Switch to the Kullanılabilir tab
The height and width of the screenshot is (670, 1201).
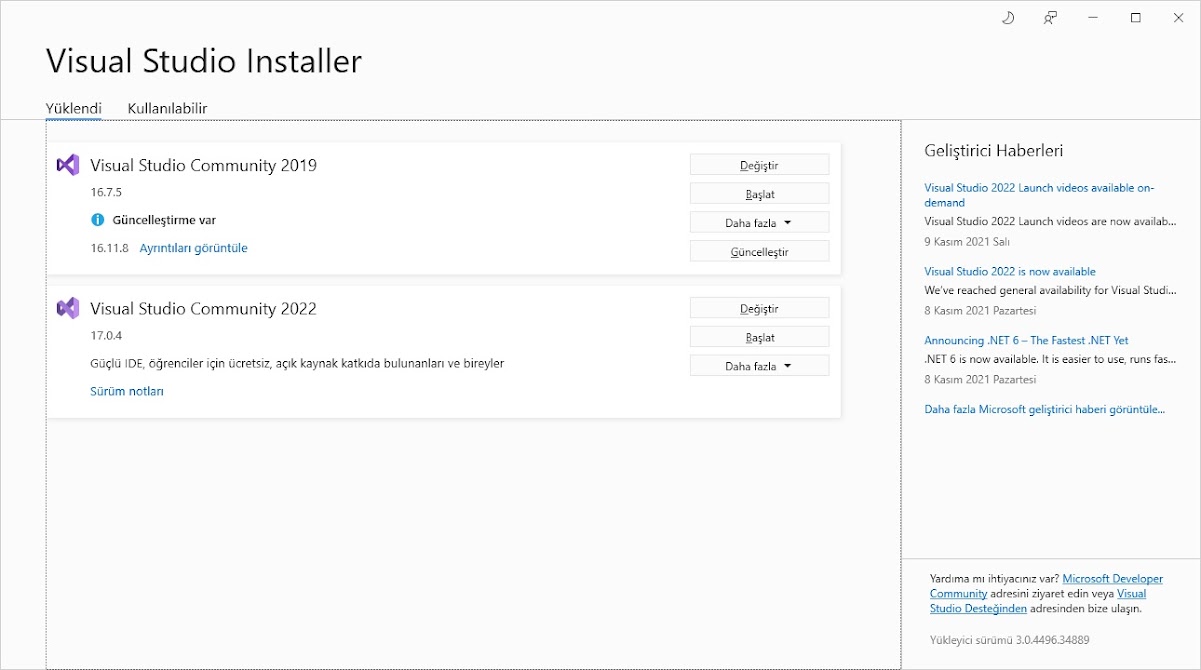point(168,108)
